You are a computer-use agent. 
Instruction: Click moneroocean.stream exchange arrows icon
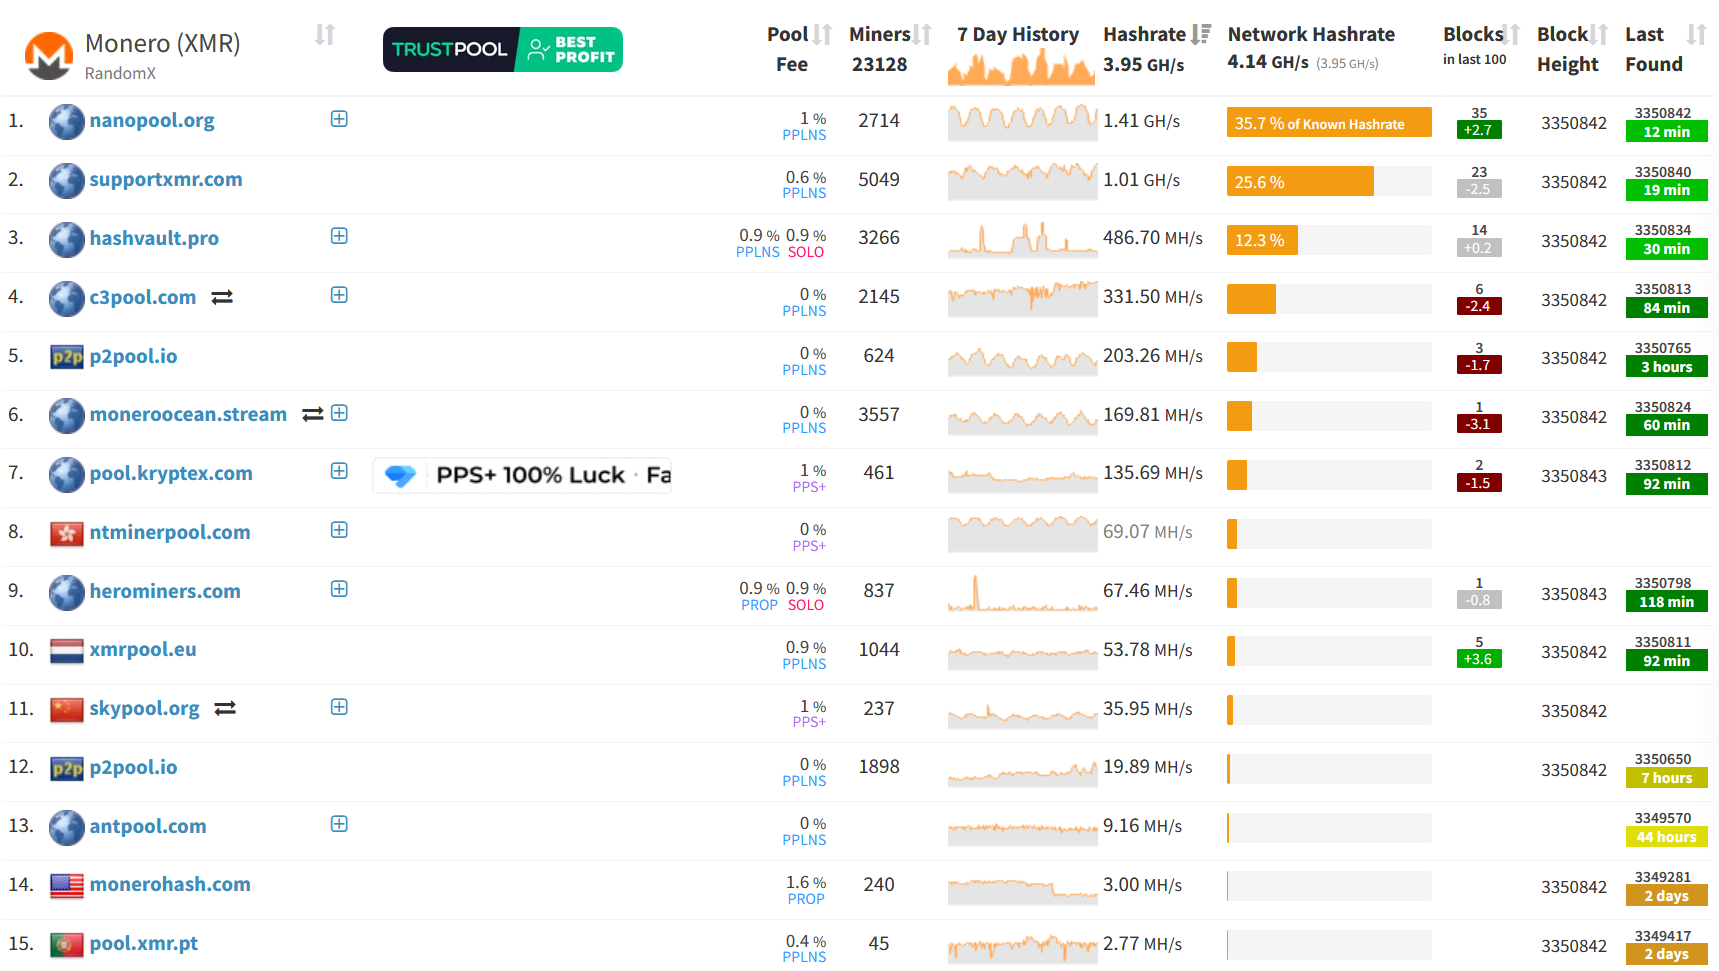pos(313,414)
